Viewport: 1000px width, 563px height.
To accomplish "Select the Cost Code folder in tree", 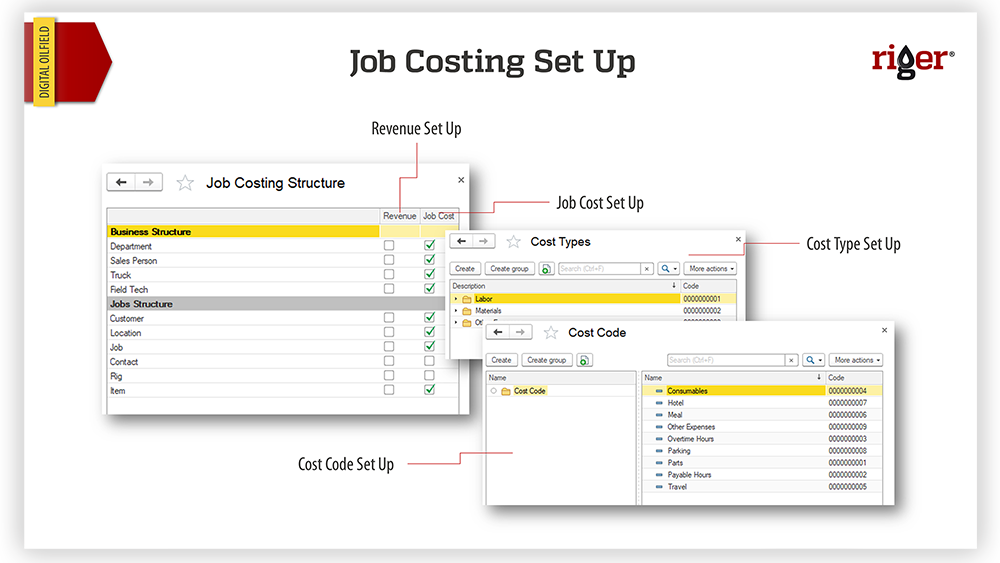I will 529,391.
